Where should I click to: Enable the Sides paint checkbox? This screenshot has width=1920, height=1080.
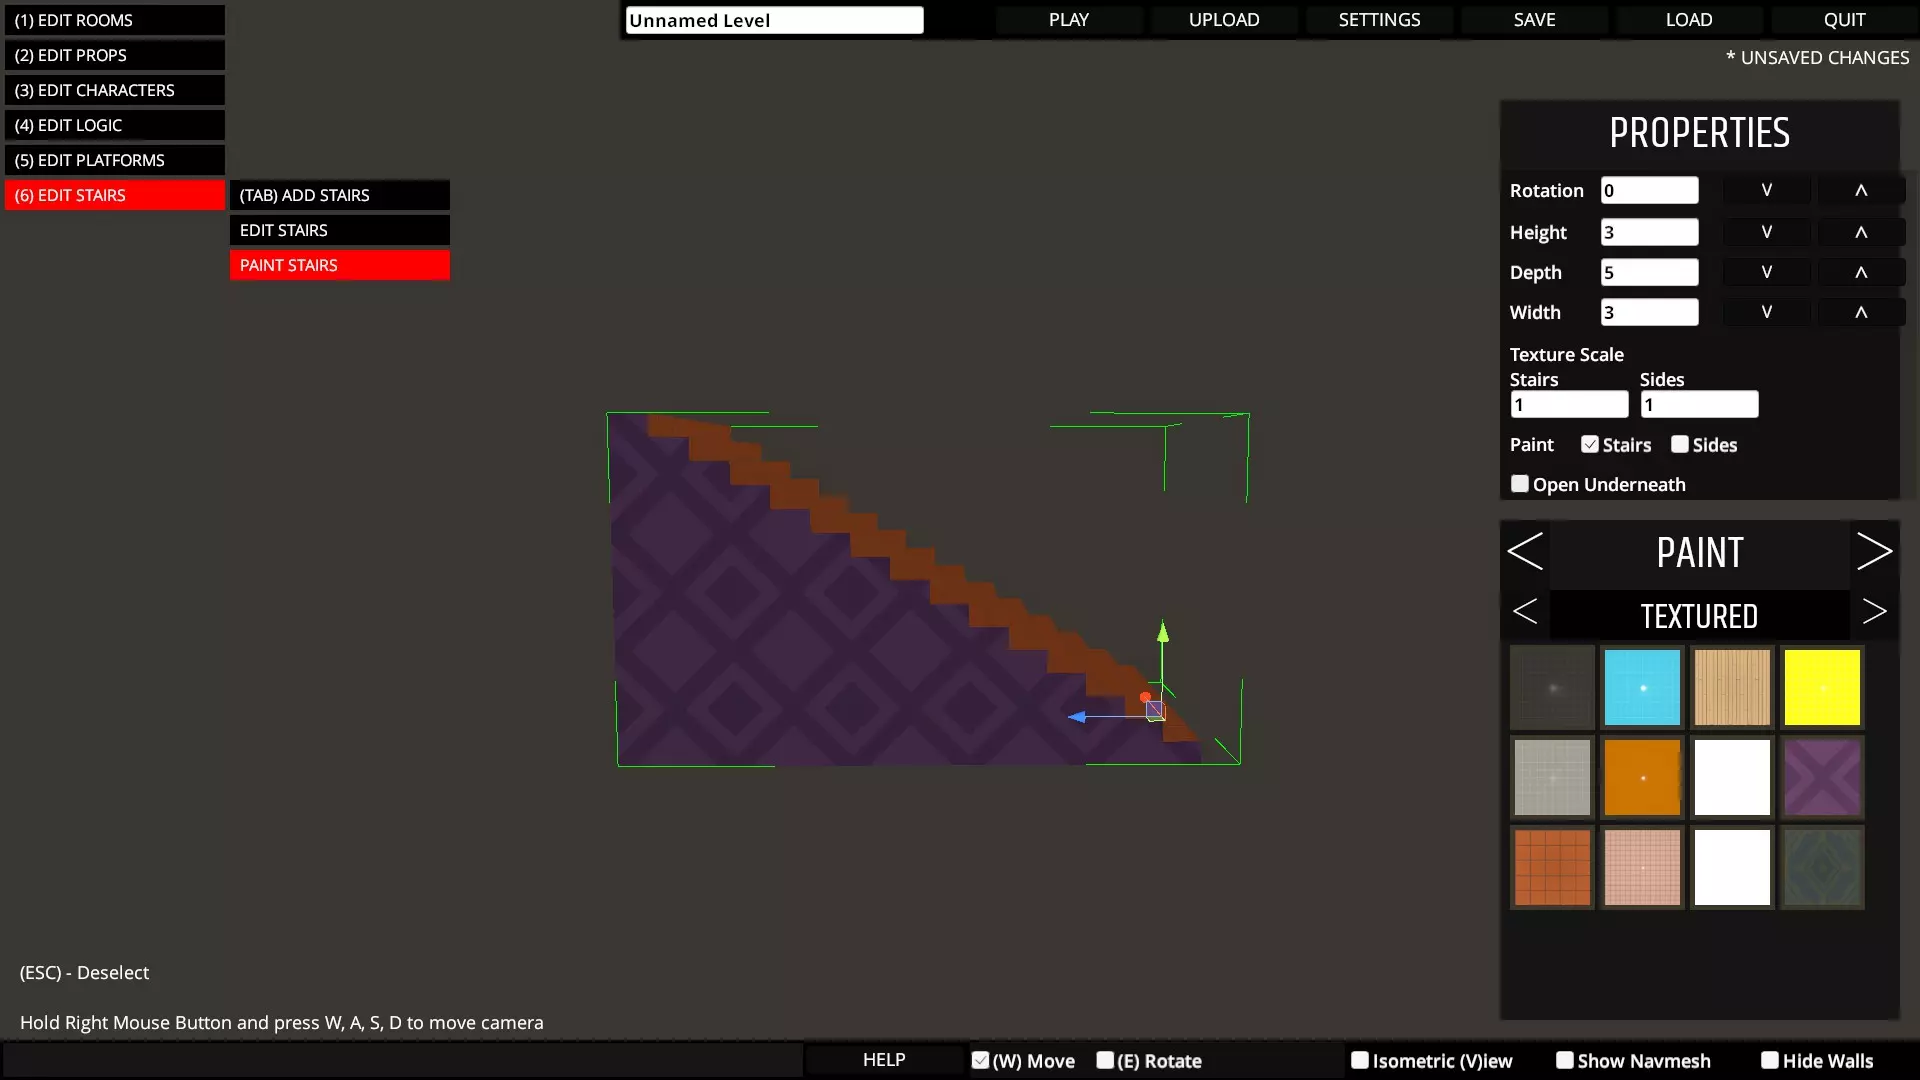pos(1680,444)
